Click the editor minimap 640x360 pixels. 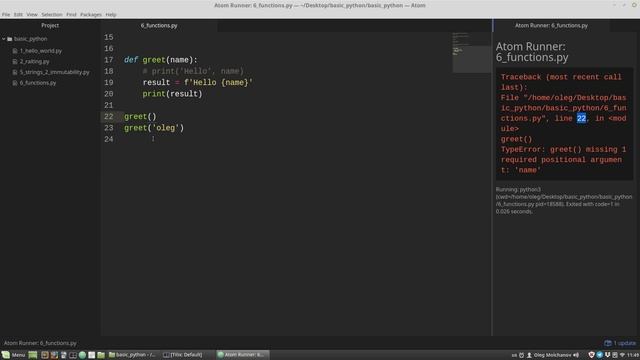click(471, 52)
